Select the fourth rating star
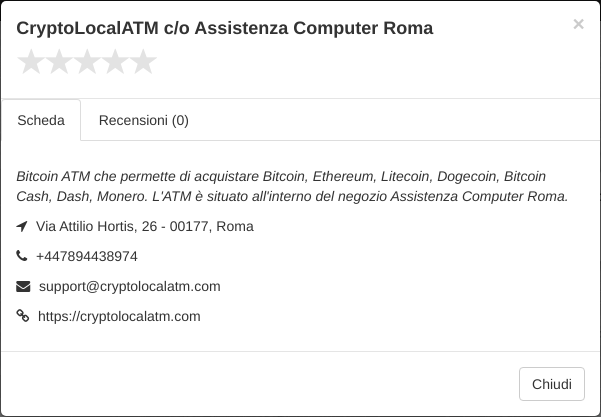This screenshot has height=417, width=601. [115, 61]
